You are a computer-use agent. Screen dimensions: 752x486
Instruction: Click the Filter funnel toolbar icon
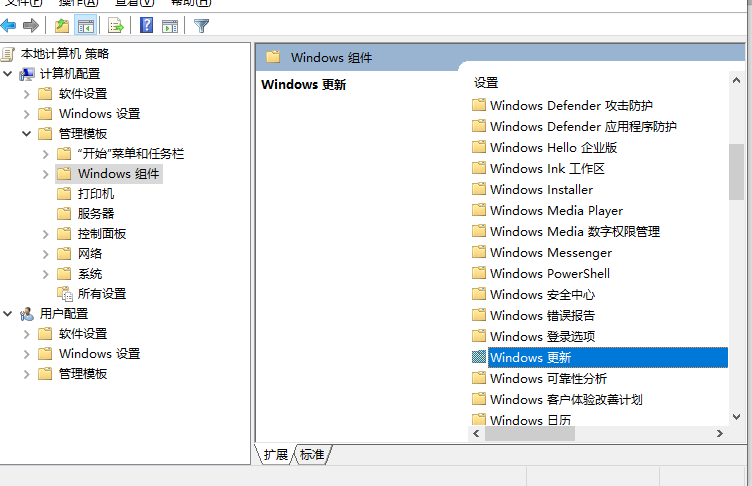click(x=201, y=25)
